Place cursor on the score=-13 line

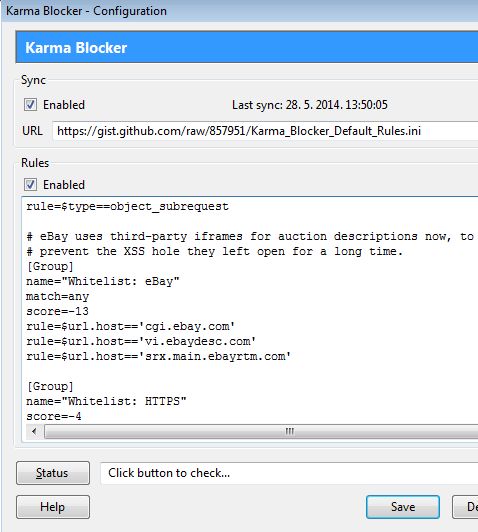(x=57, y=311)
